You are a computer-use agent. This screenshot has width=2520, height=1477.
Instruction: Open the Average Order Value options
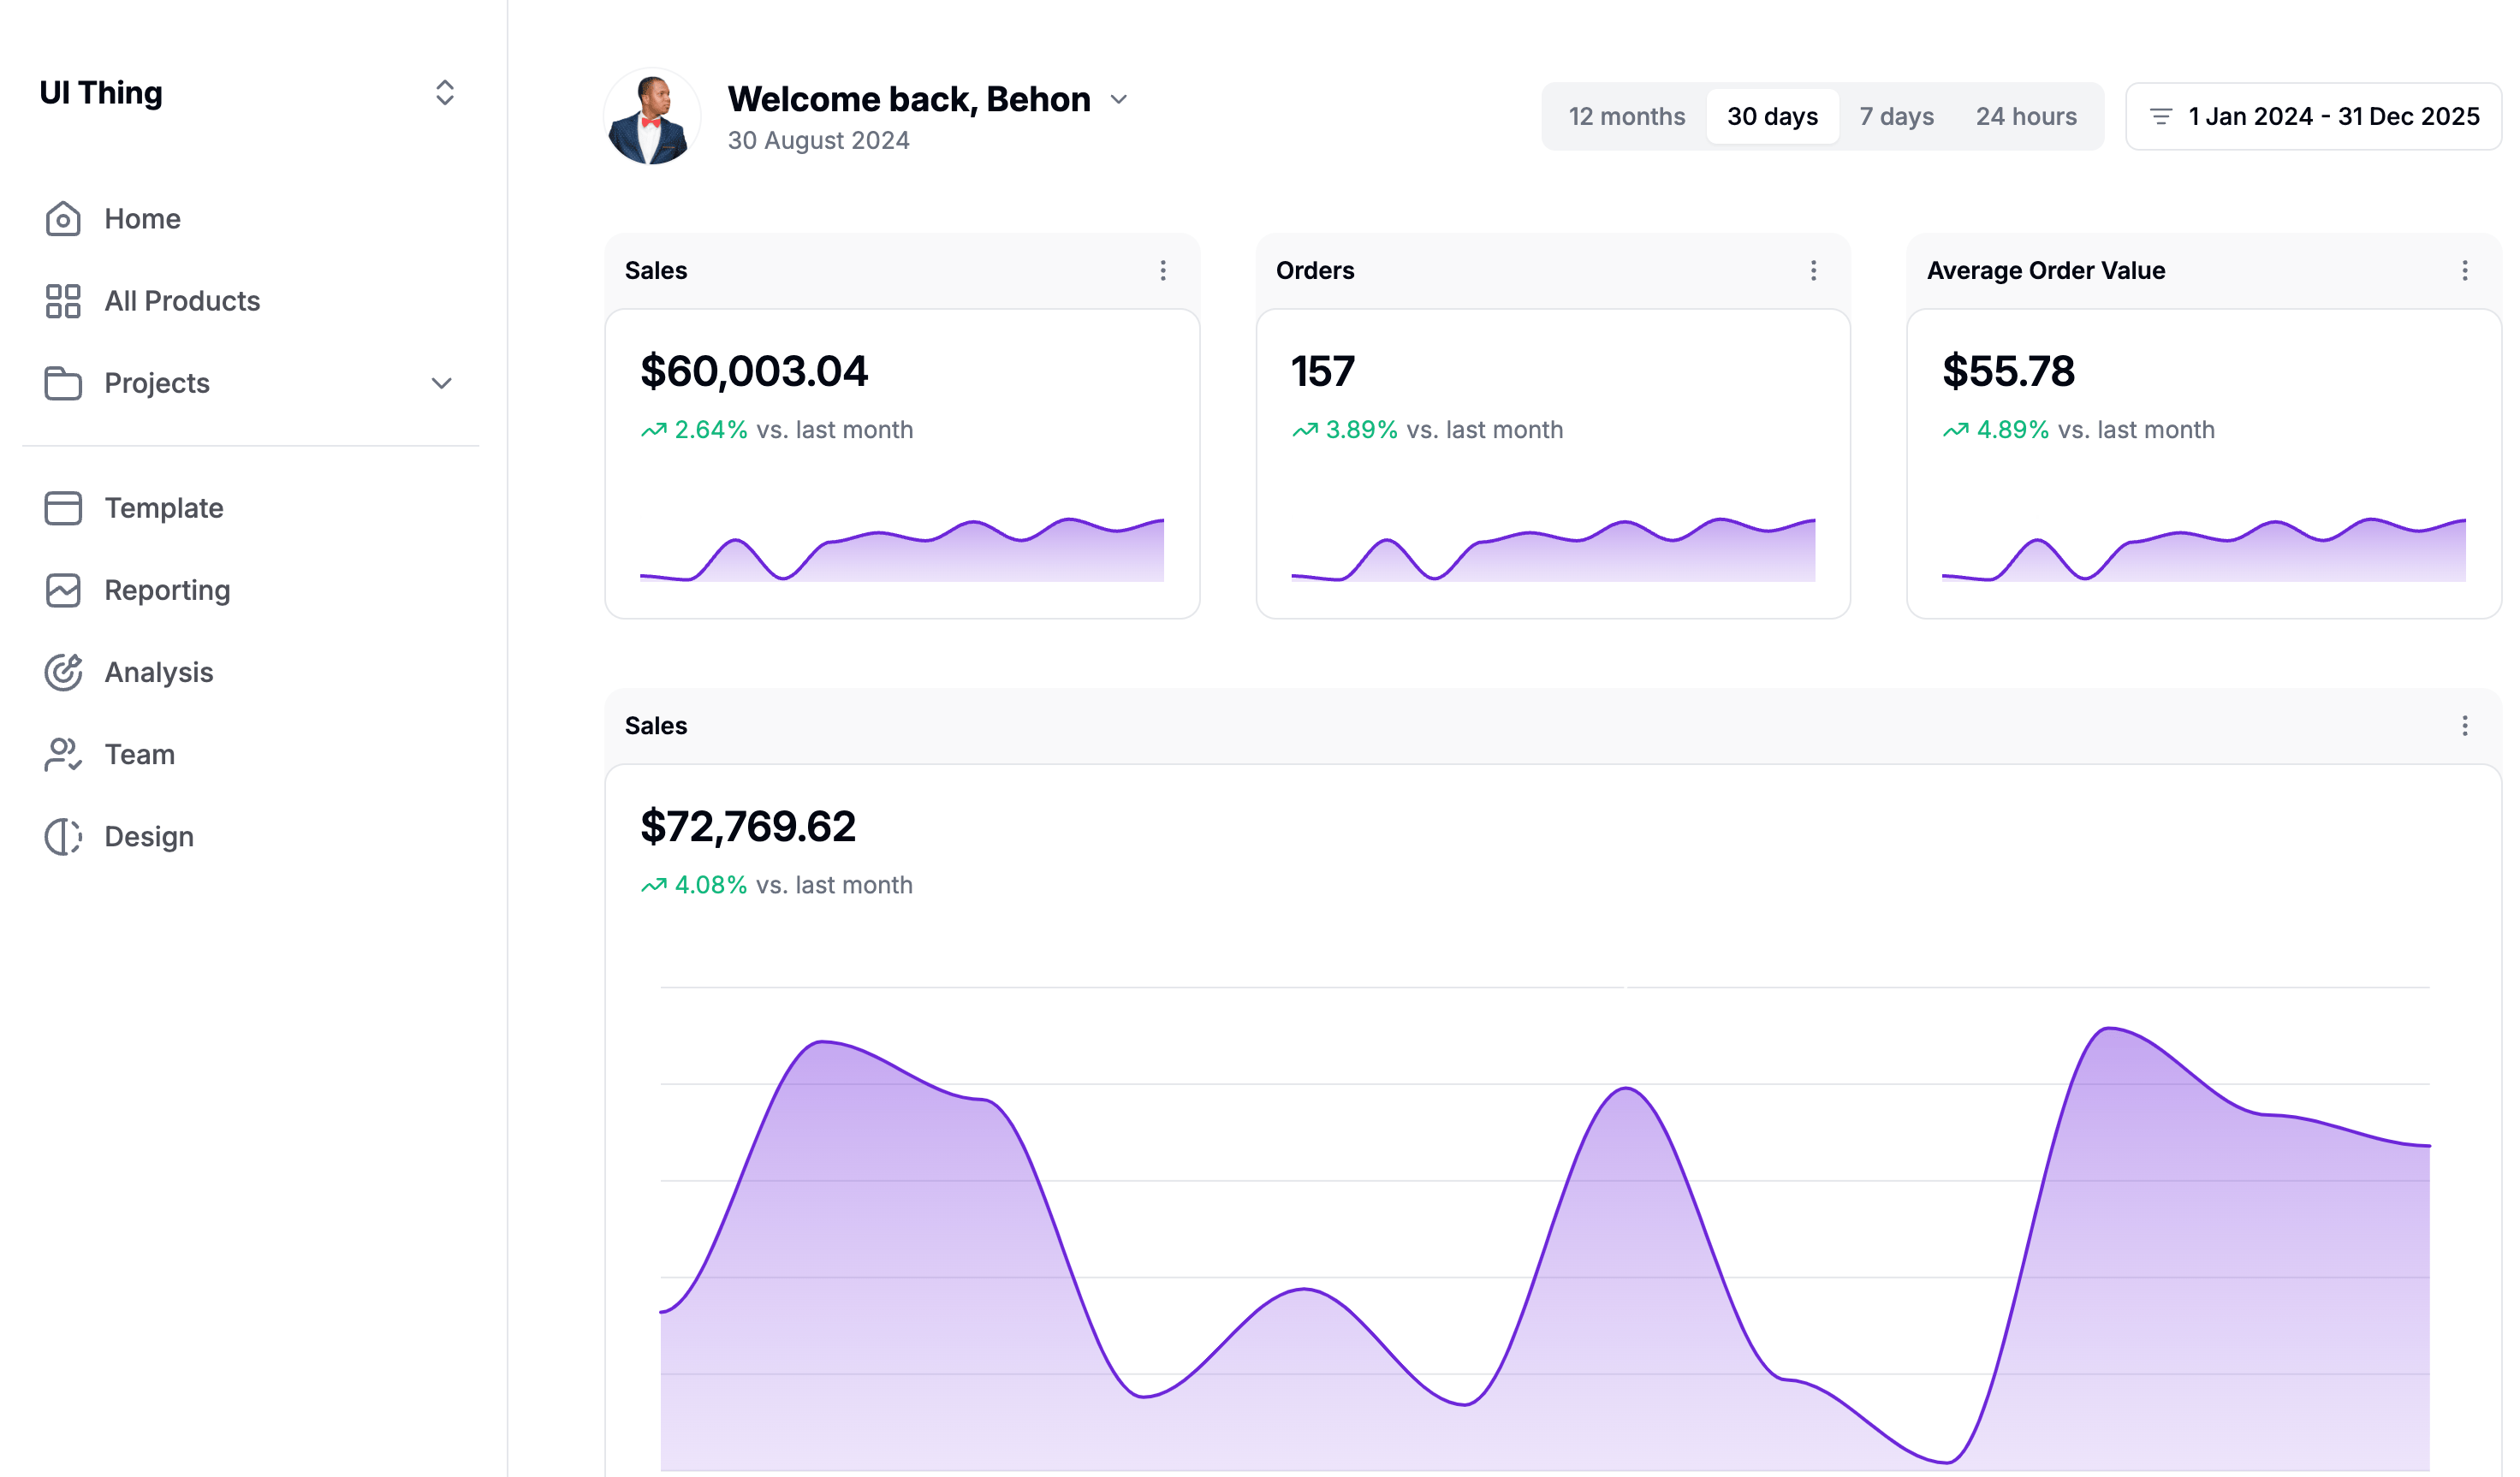tap(2465, 270)
